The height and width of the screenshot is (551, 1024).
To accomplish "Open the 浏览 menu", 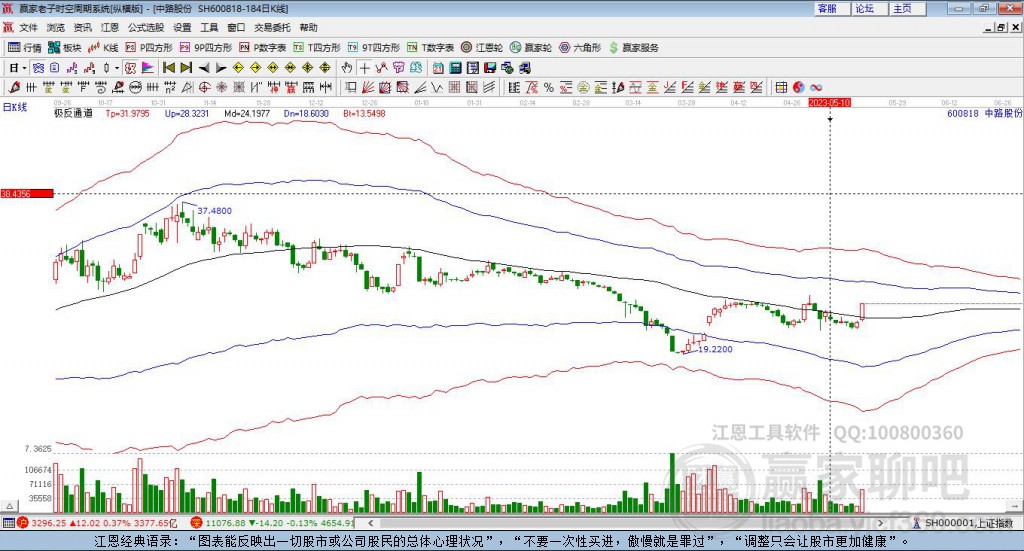I will [x=56, y=27].
